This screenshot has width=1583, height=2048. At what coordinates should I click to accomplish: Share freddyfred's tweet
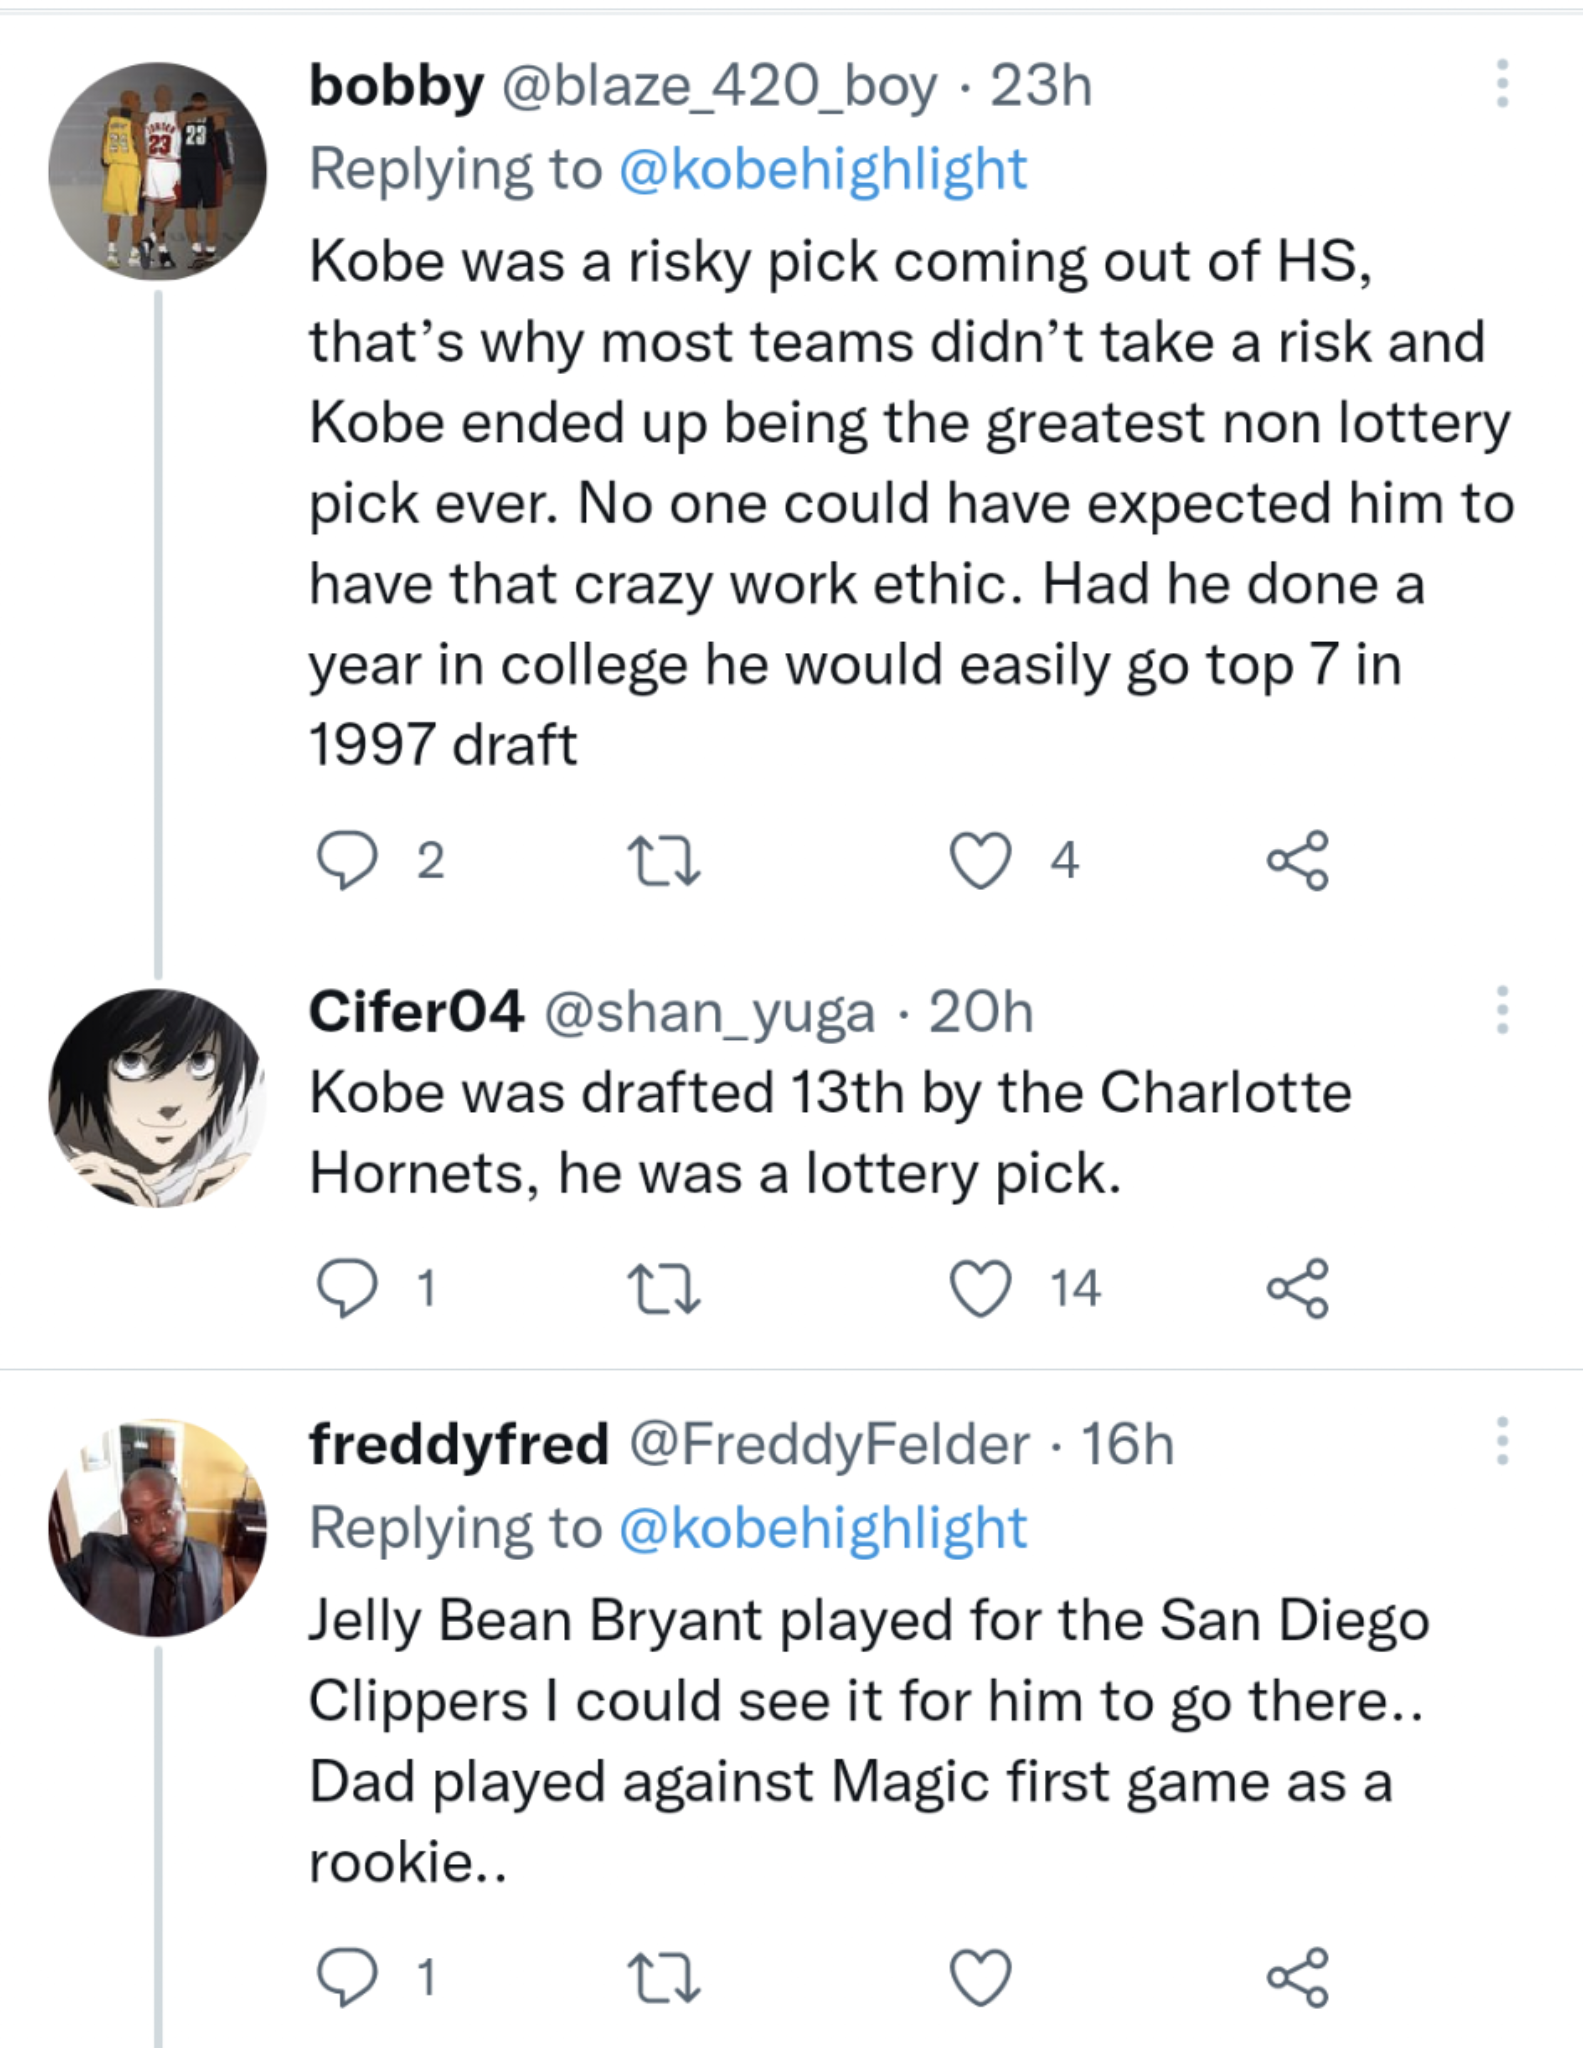1297,1977
